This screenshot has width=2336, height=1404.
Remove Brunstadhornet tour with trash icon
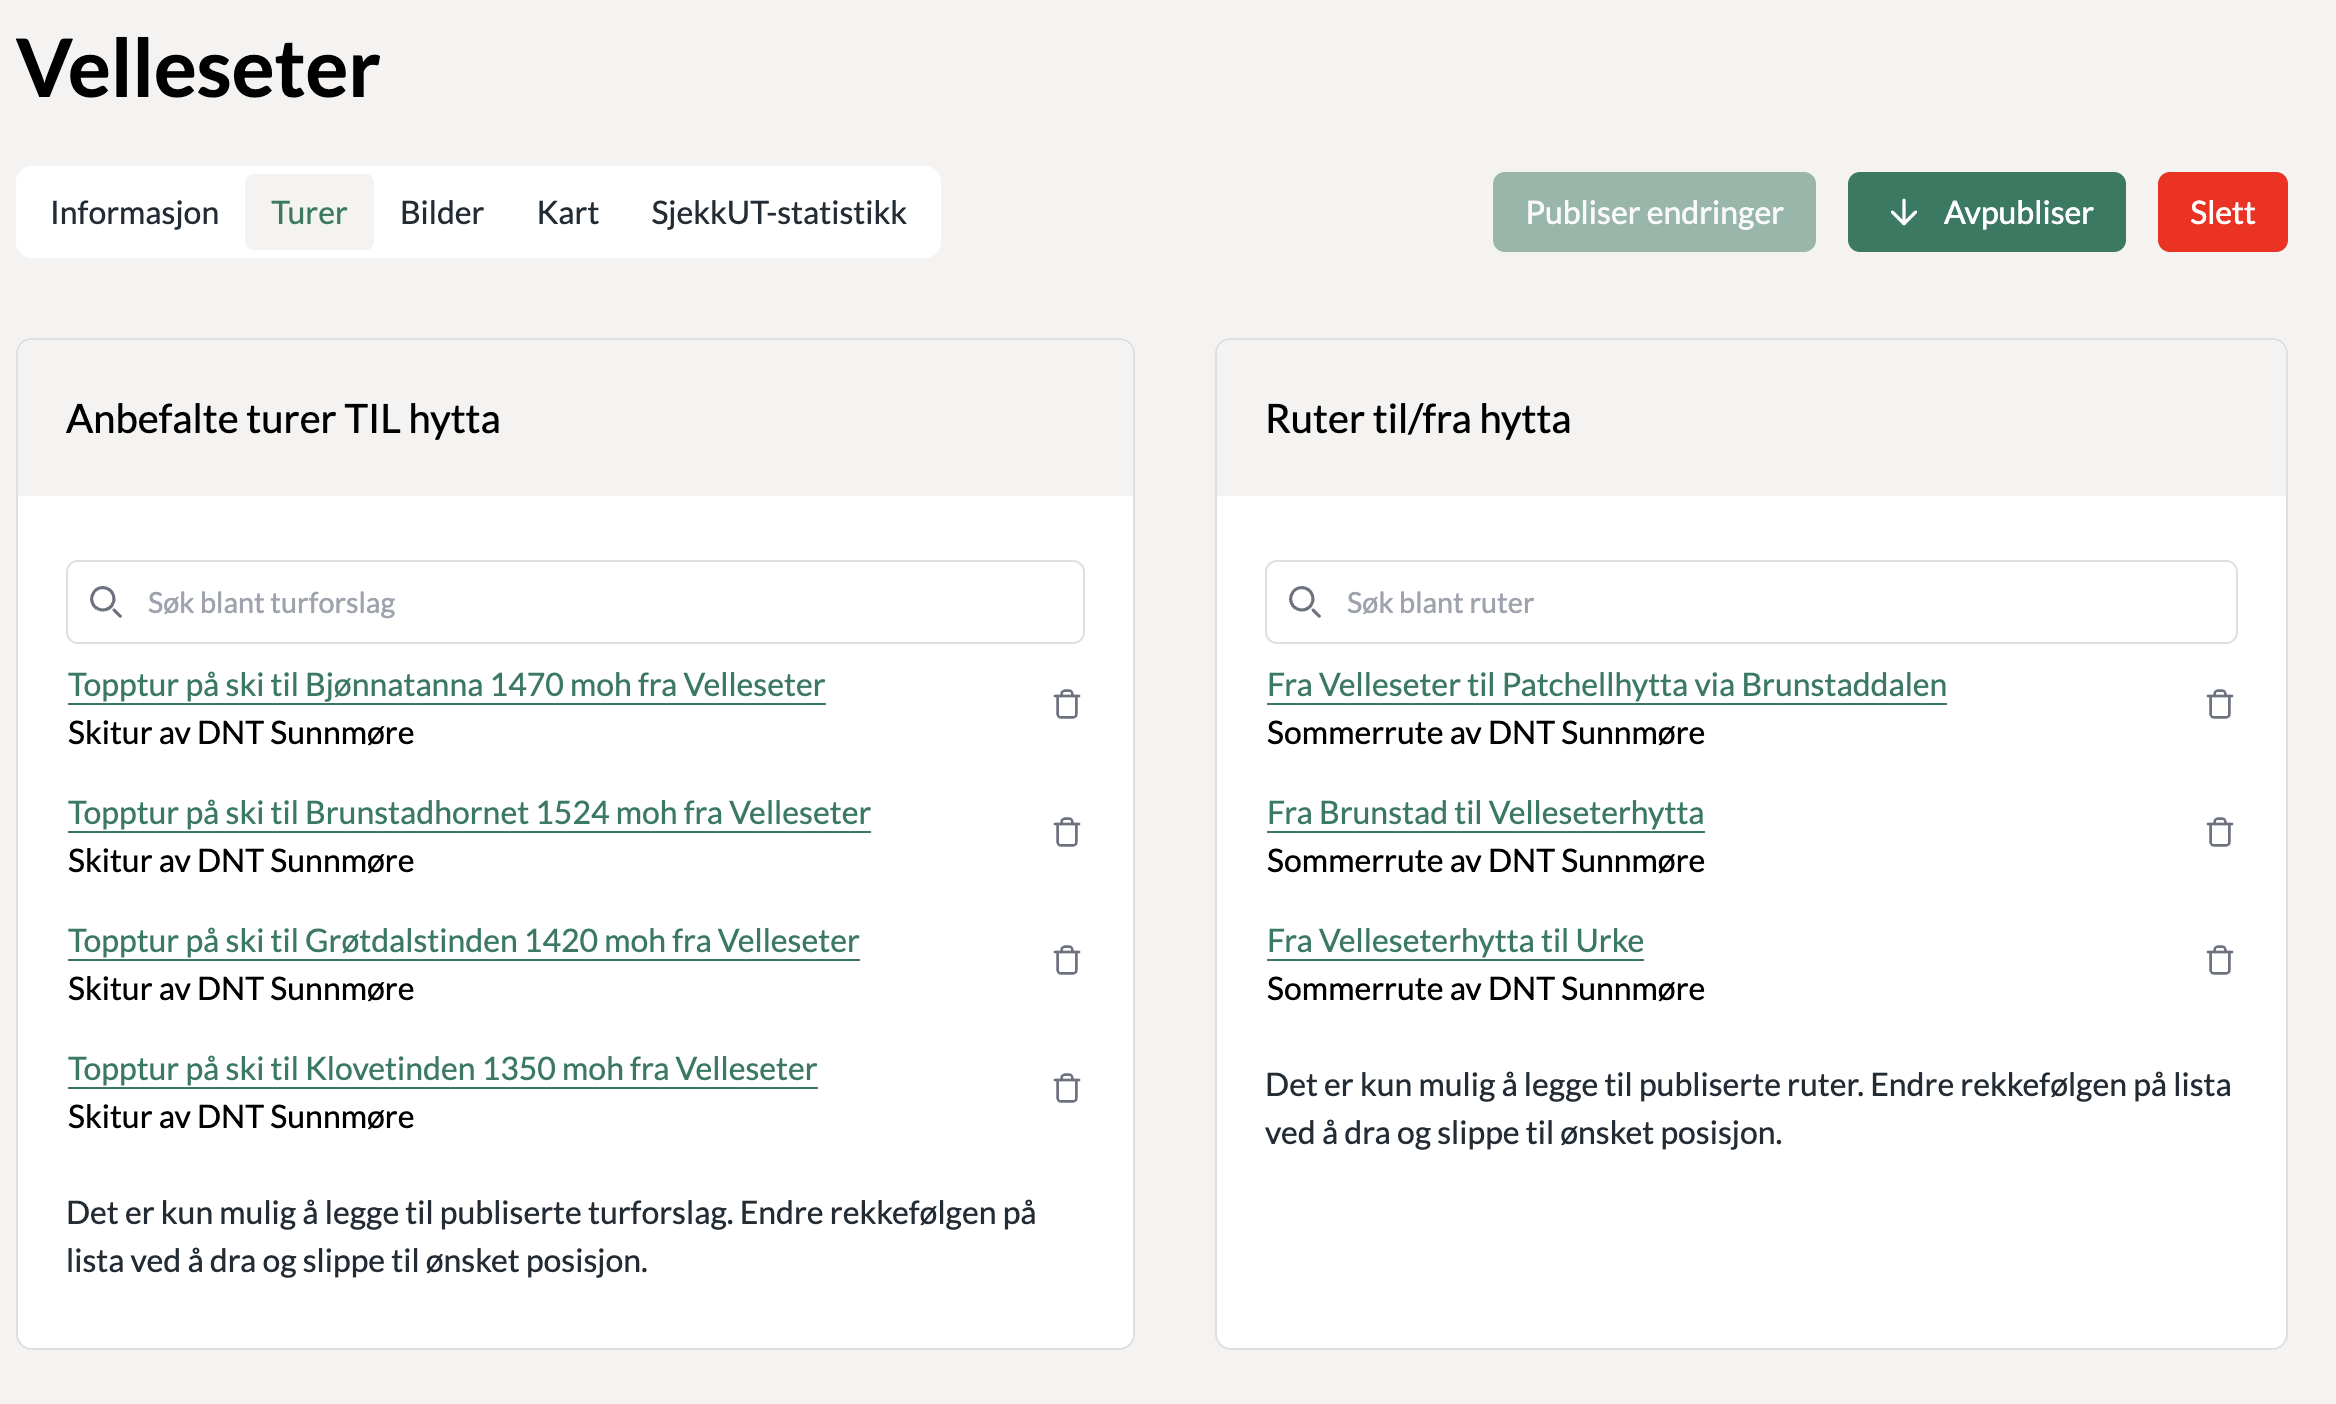pos(1066,833)
